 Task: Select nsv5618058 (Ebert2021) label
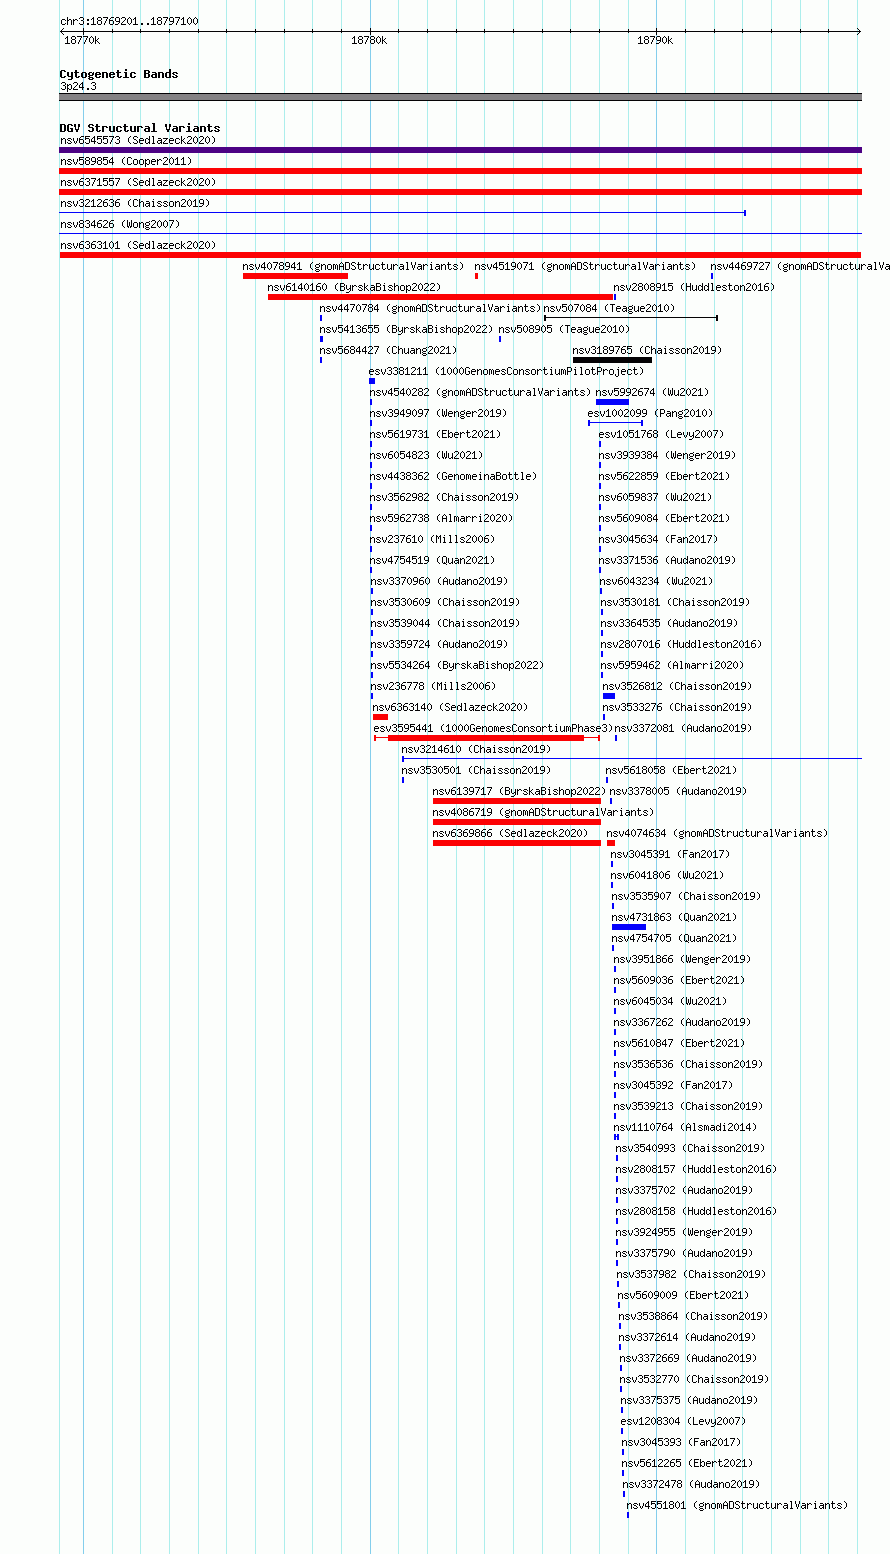[x=671, y=770]
